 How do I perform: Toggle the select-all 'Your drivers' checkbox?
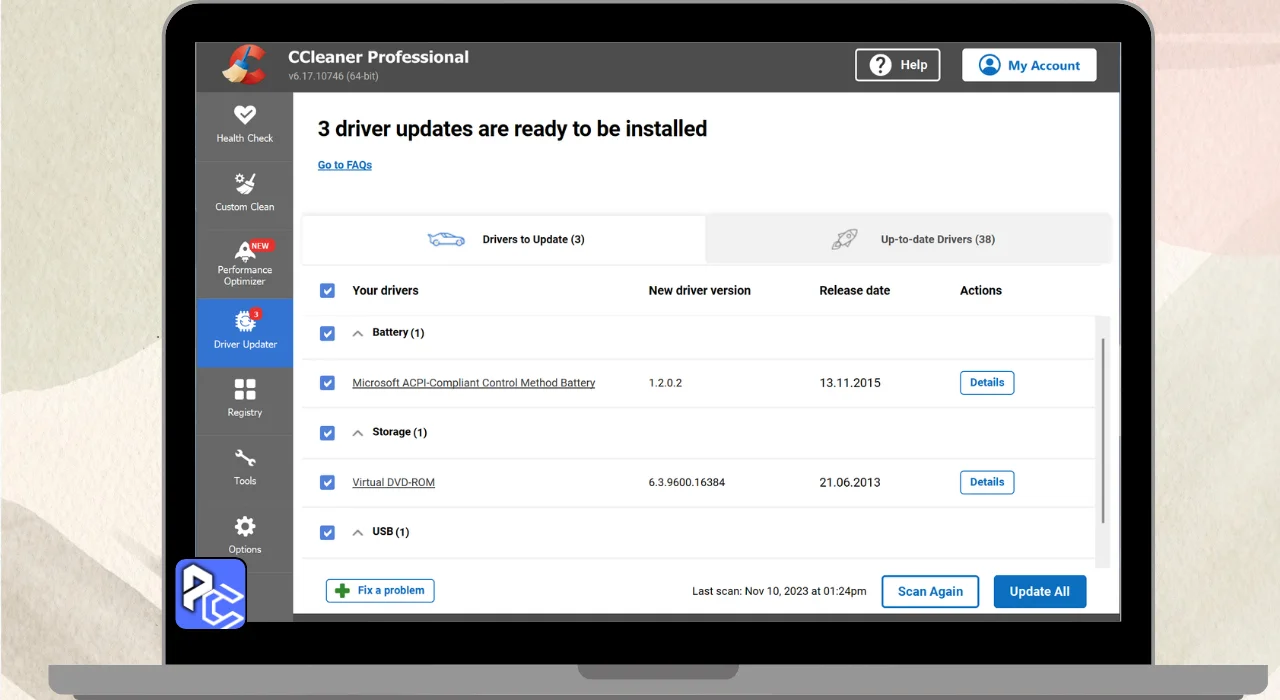point(327,291)
